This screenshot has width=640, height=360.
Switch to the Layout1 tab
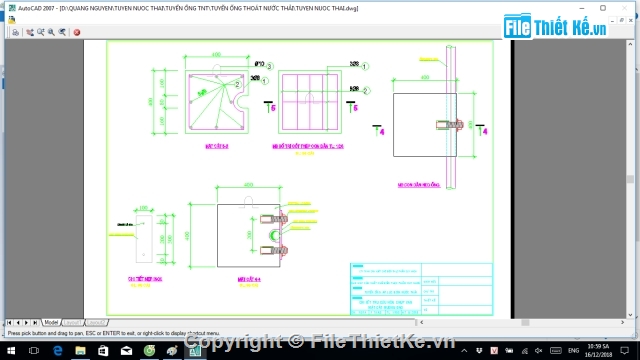tap(73, 322)
